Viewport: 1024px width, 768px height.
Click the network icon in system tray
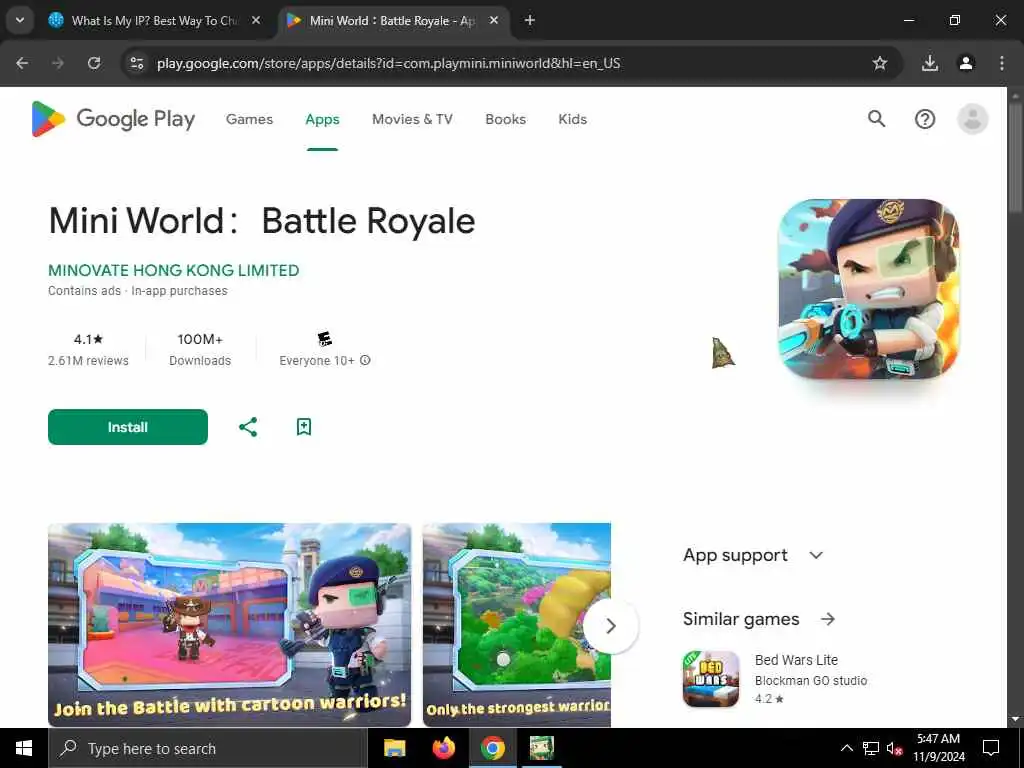click(871, 748)
